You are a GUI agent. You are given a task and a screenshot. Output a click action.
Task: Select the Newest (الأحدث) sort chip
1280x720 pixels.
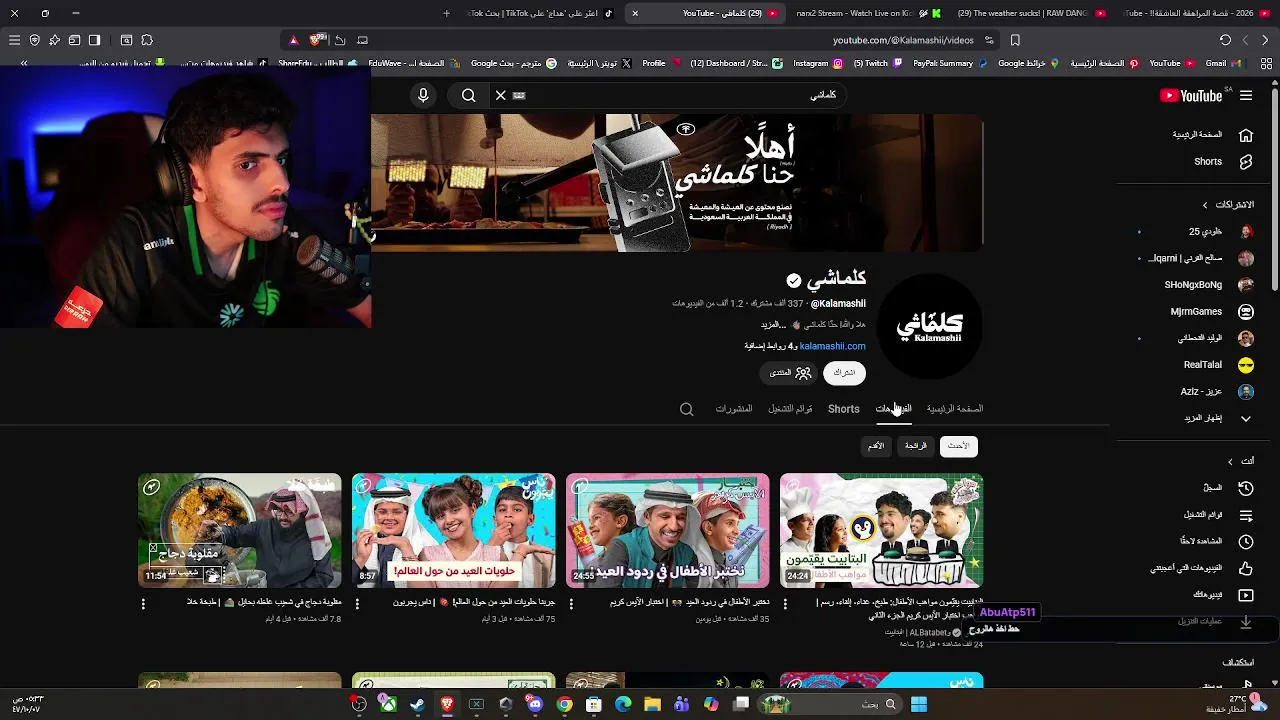tap(958, 446)
